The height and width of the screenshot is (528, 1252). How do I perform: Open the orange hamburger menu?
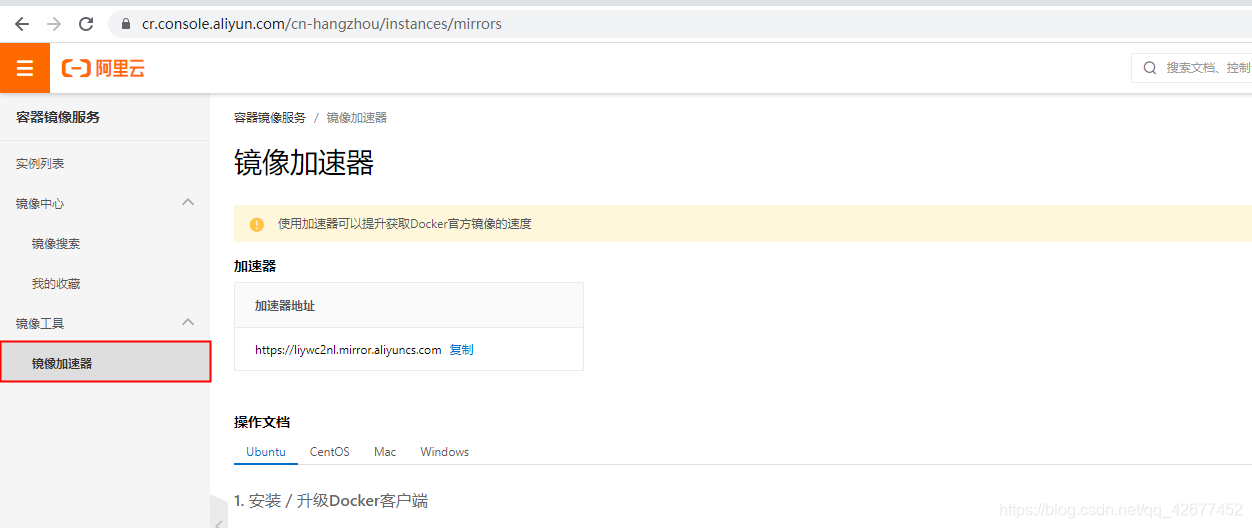tap(25, 68)
